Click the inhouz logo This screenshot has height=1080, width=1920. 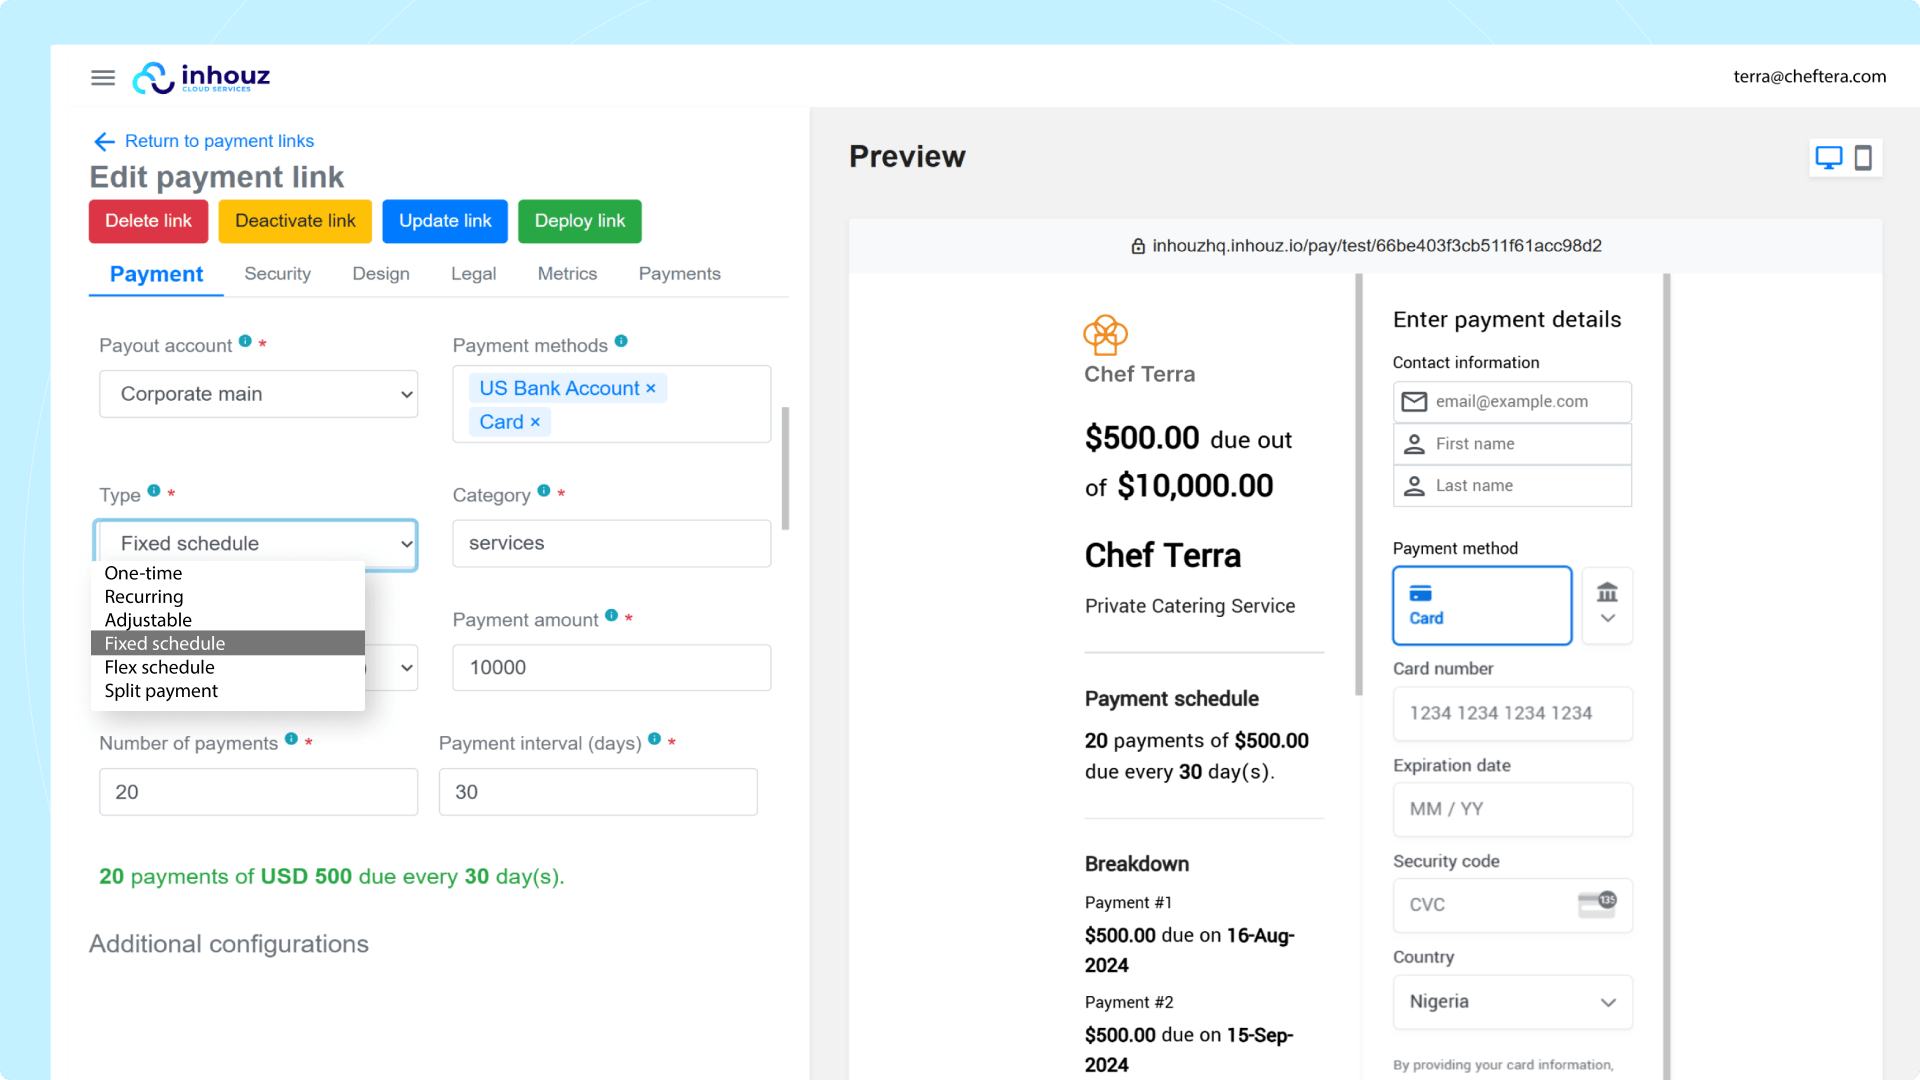coord(201,77)
